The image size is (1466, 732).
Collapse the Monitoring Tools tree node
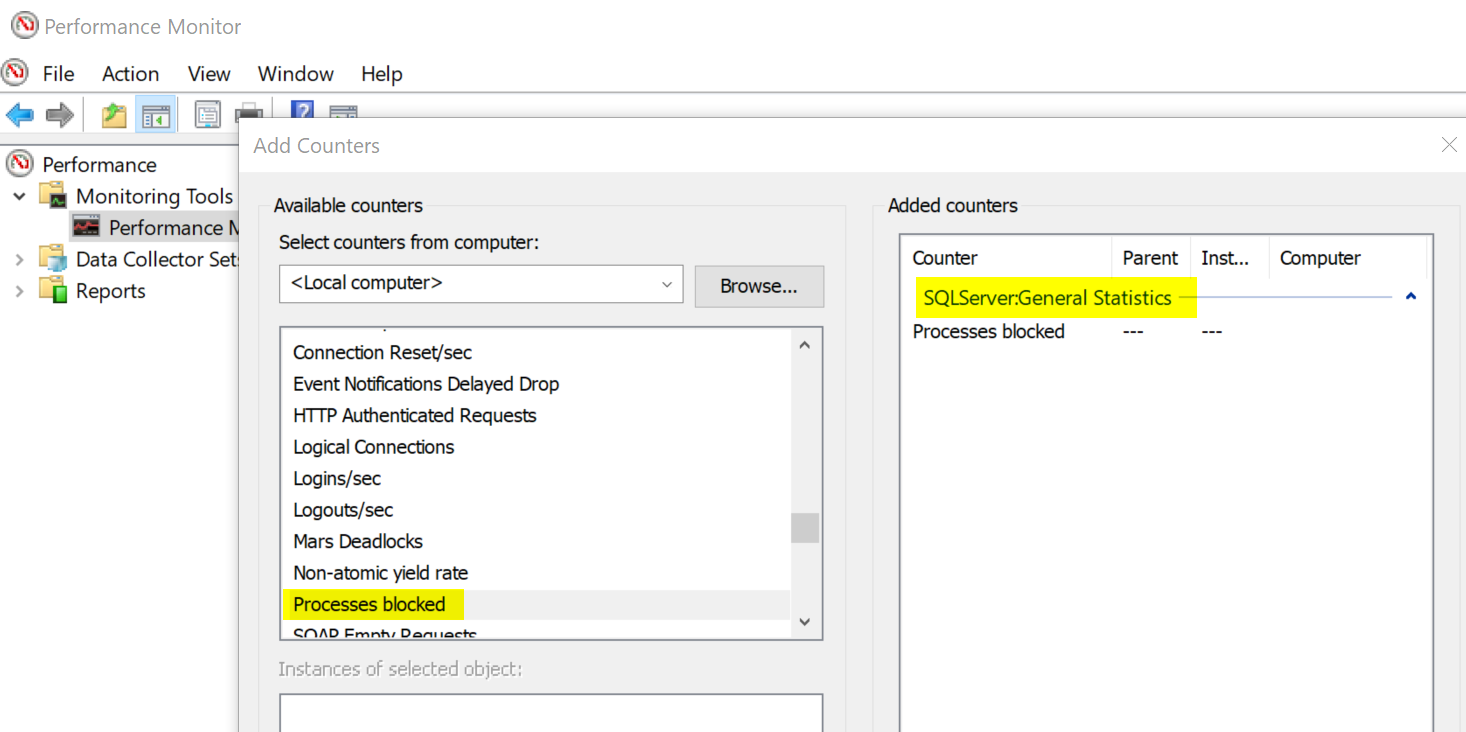pyautogui.click(x=19, y=196)
